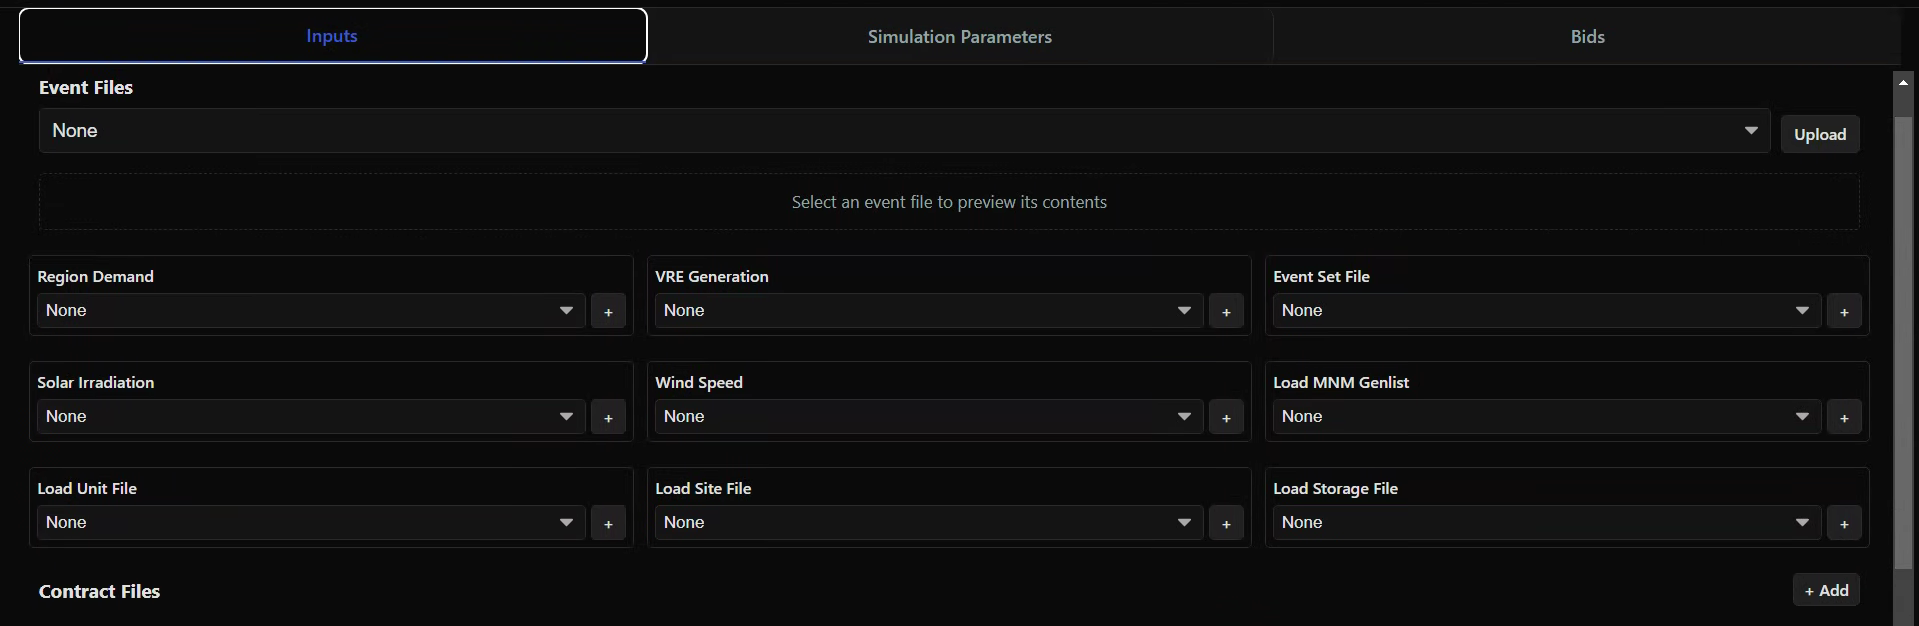The height and width of the screenshot is (626, 1919).
Task: Click the plus icon beside Solar Irradiation
Action: (x=608, y=418)
